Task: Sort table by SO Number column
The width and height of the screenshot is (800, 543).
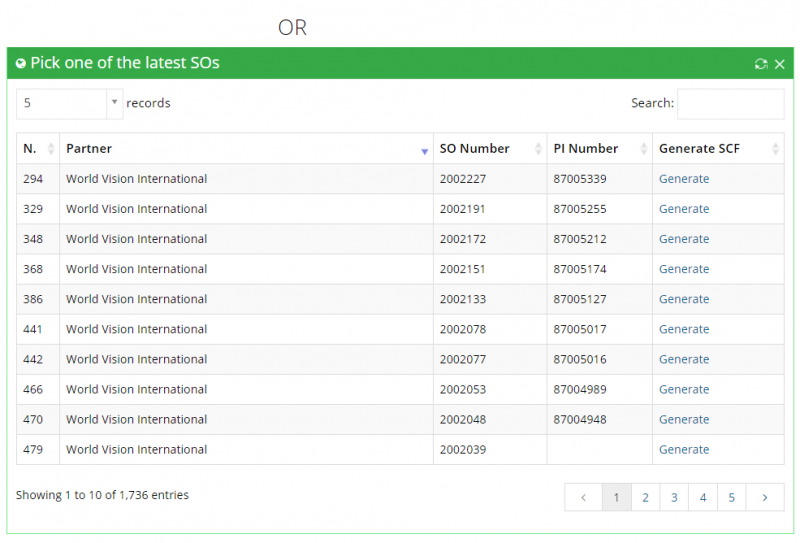Action: (539, 149)
